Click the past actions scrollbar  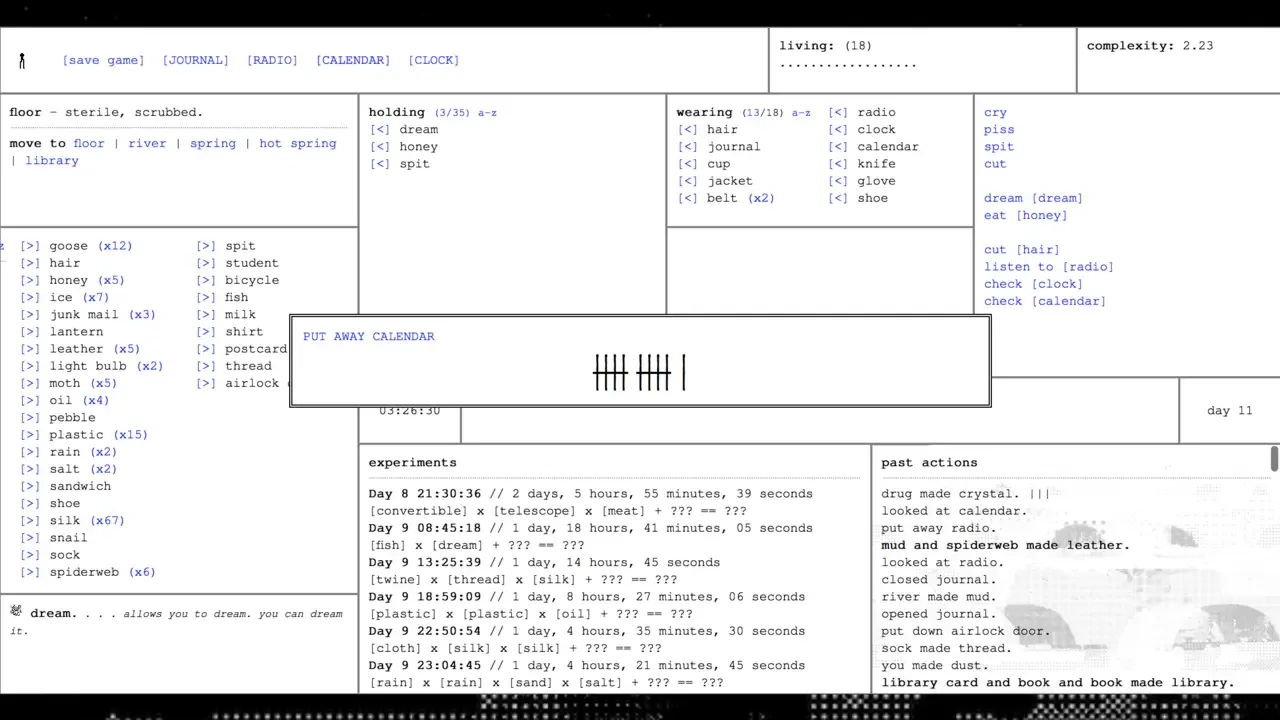coord(1274,459)
